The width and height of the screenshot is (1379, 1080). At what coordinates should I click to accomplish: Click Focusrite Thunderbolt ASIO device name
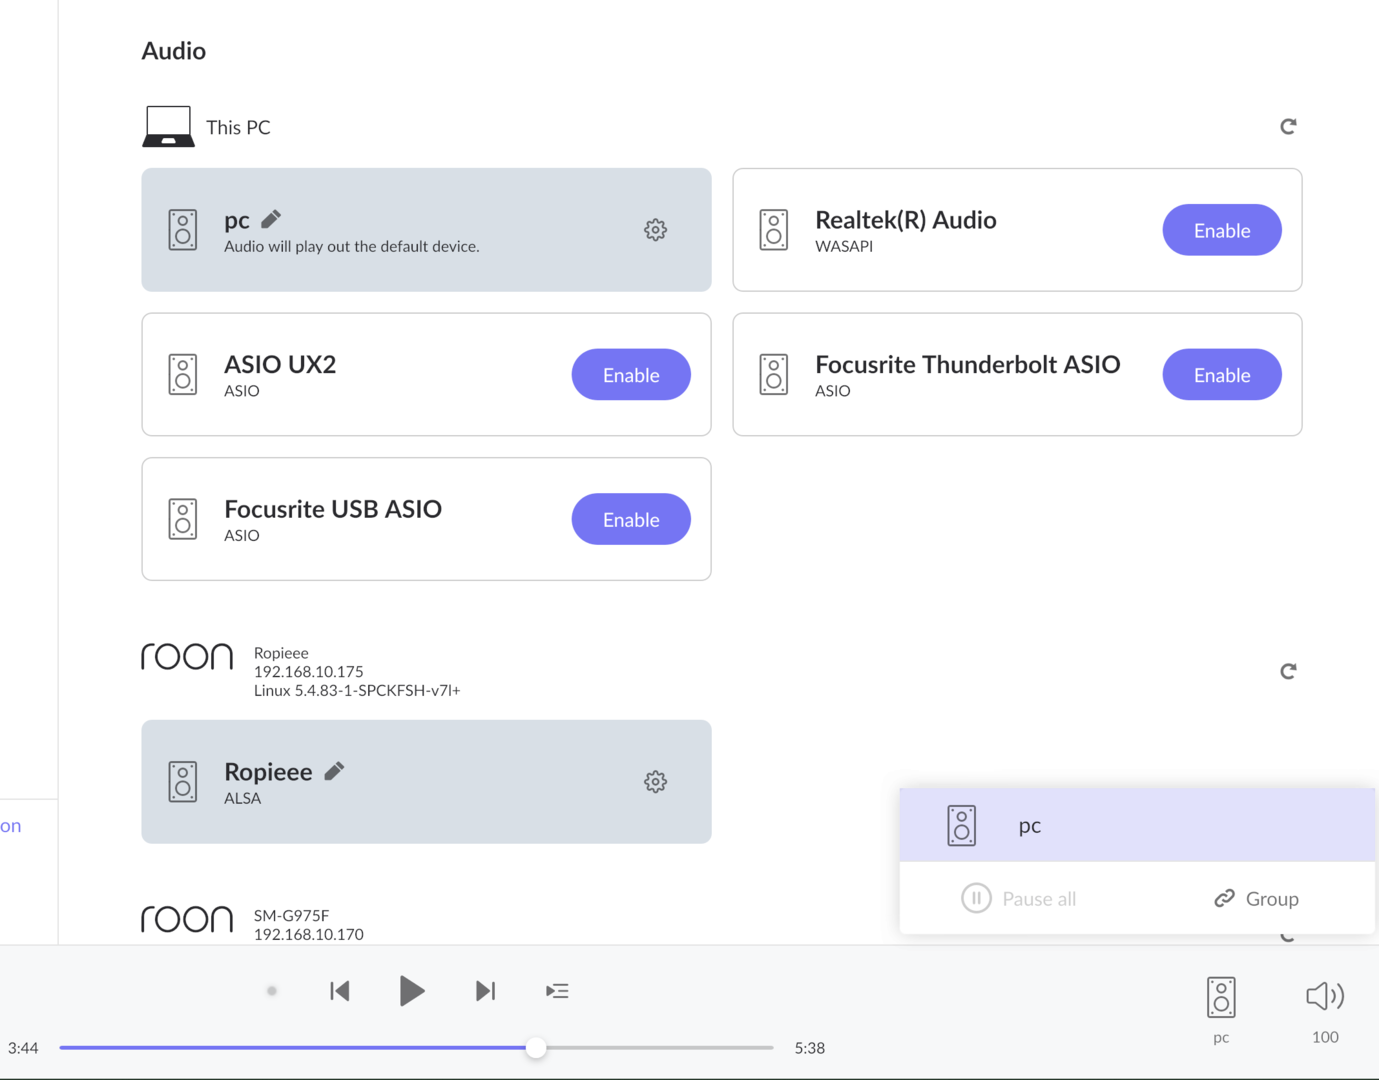(968, 365)
